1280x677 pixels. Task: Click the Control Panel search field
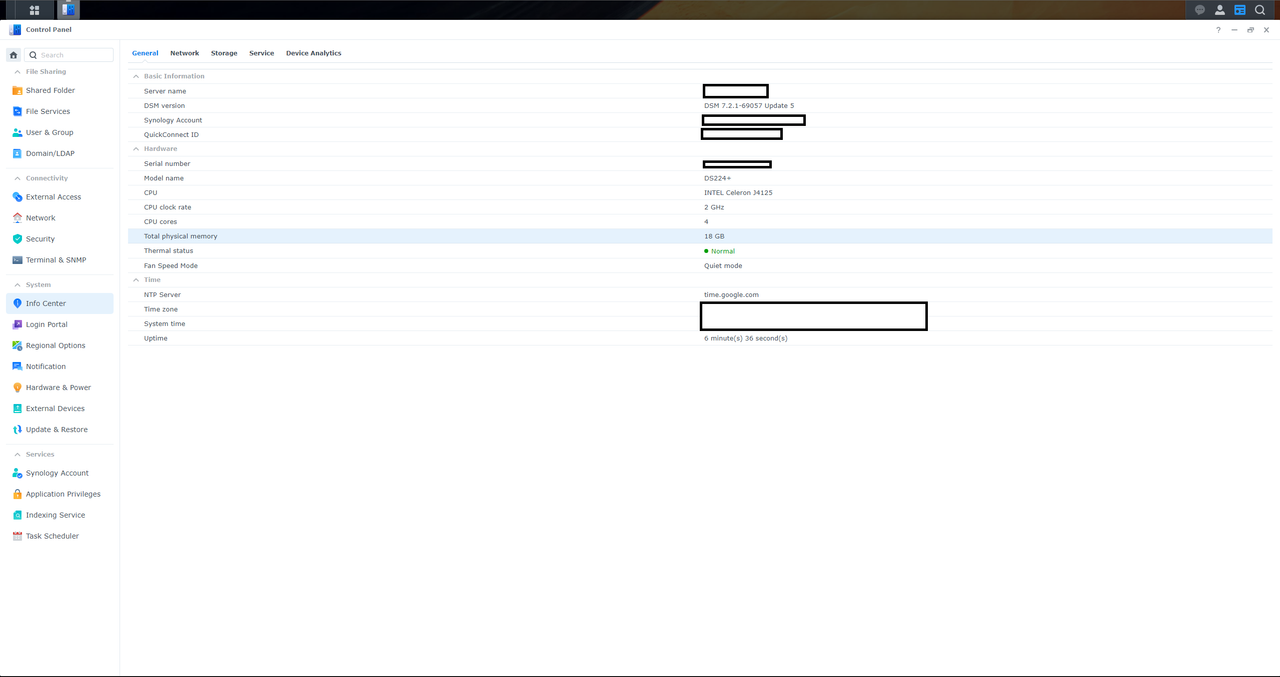point(69,55)
